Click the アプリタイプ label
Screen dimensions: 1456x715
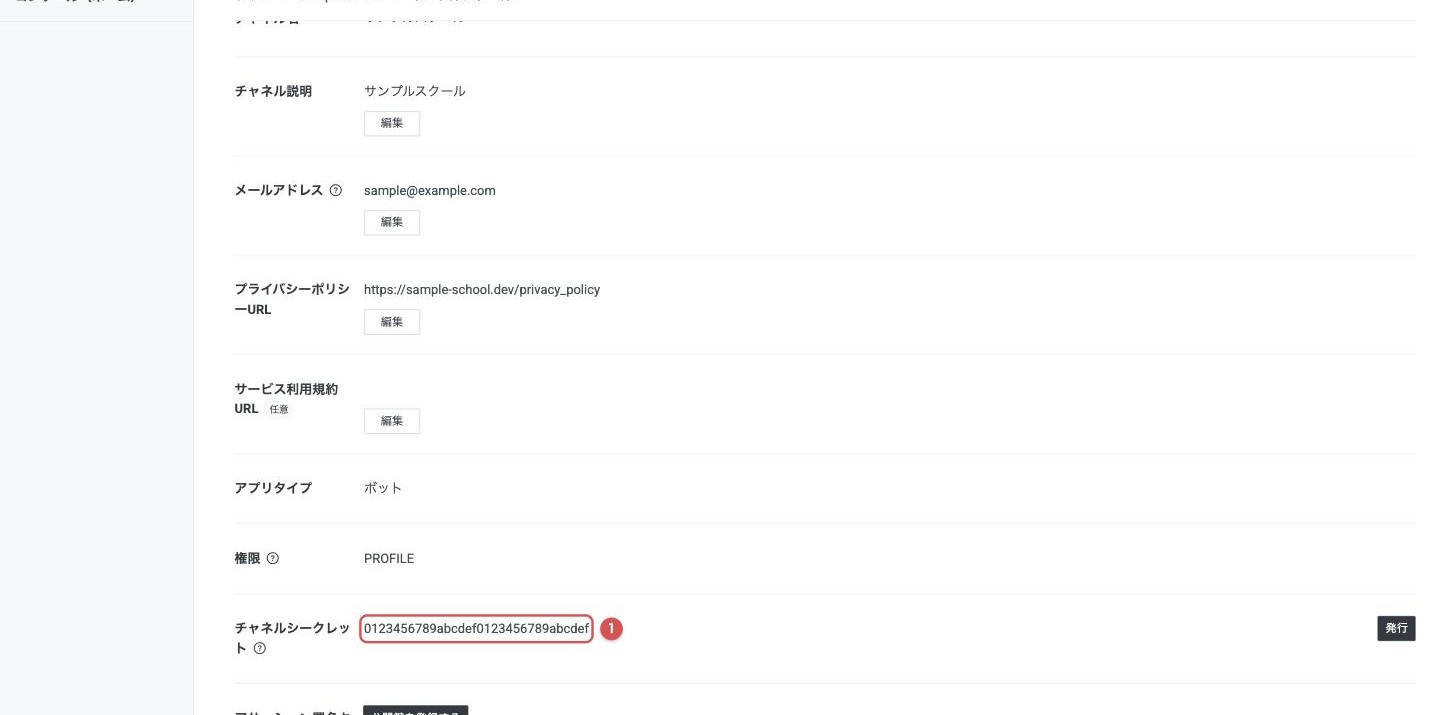(273, 488)
